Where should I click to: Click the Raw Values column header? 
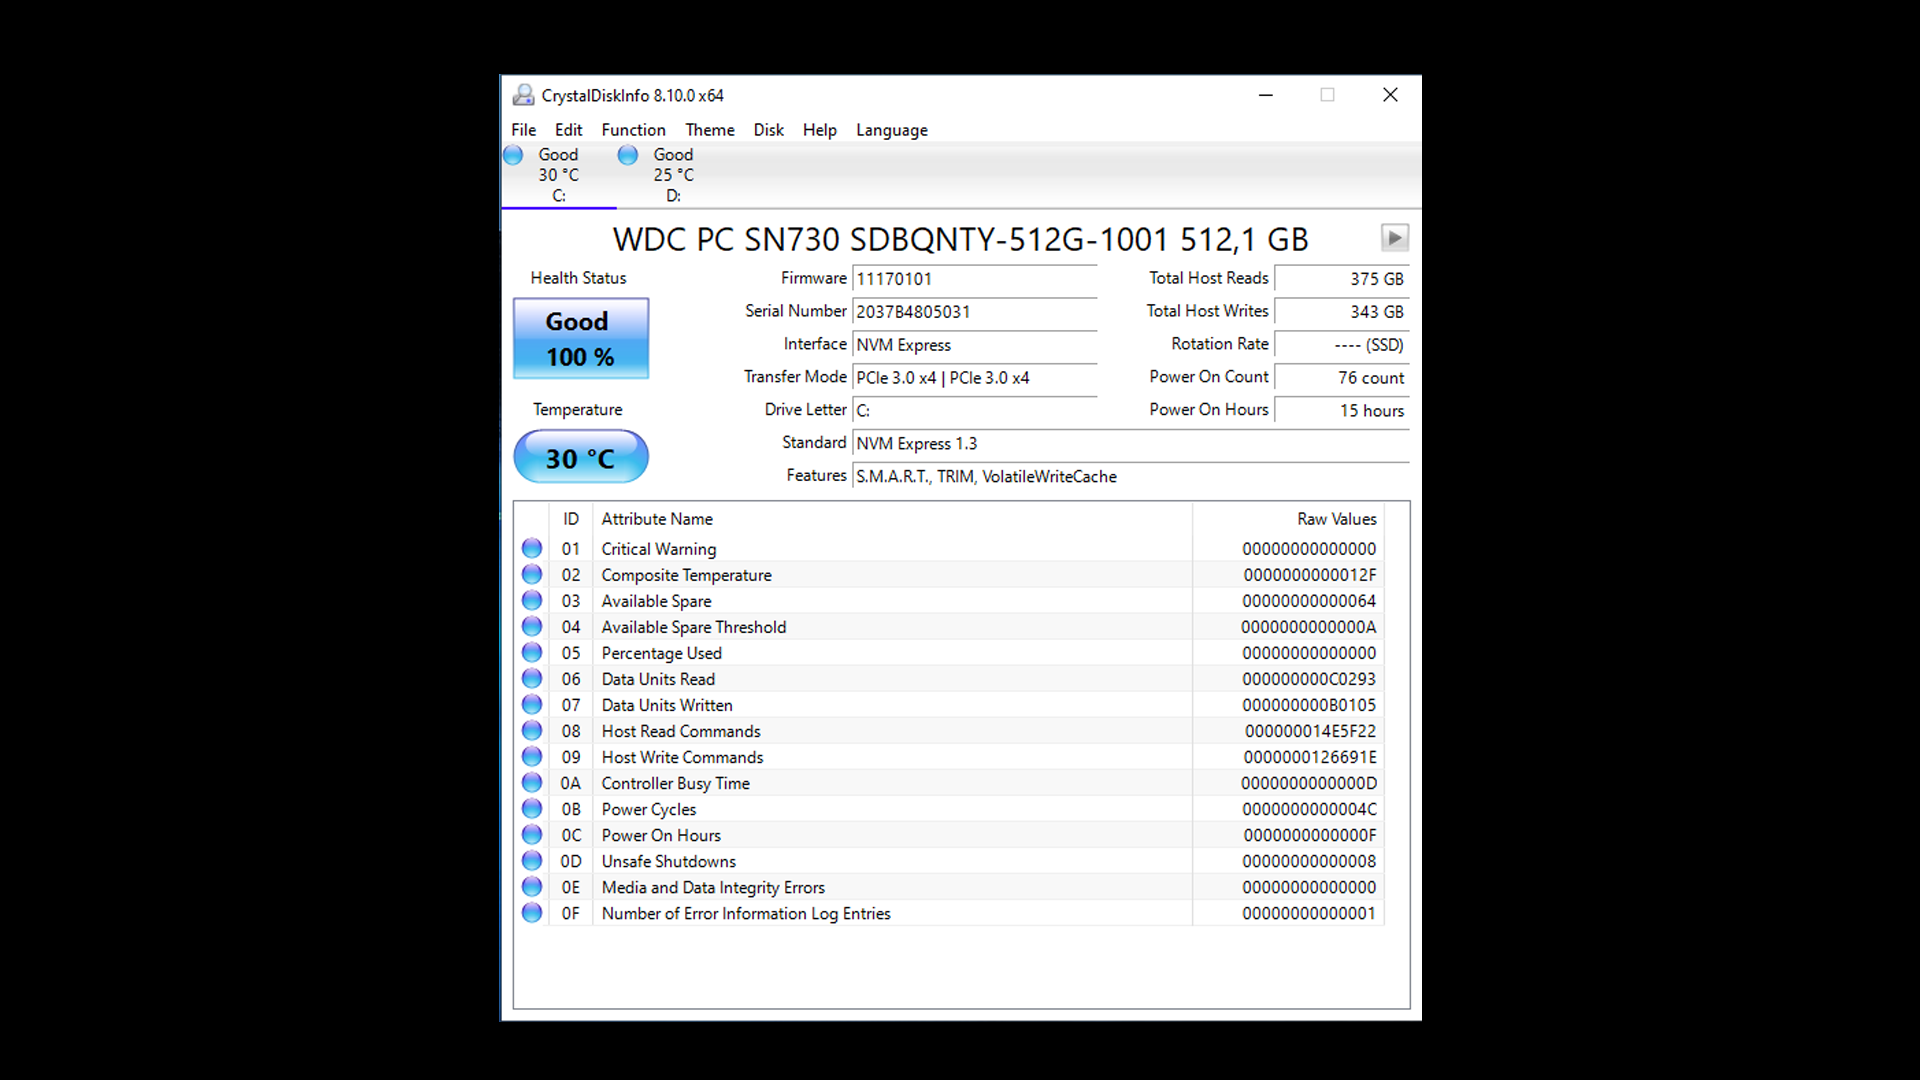(x=1335, y=519)
